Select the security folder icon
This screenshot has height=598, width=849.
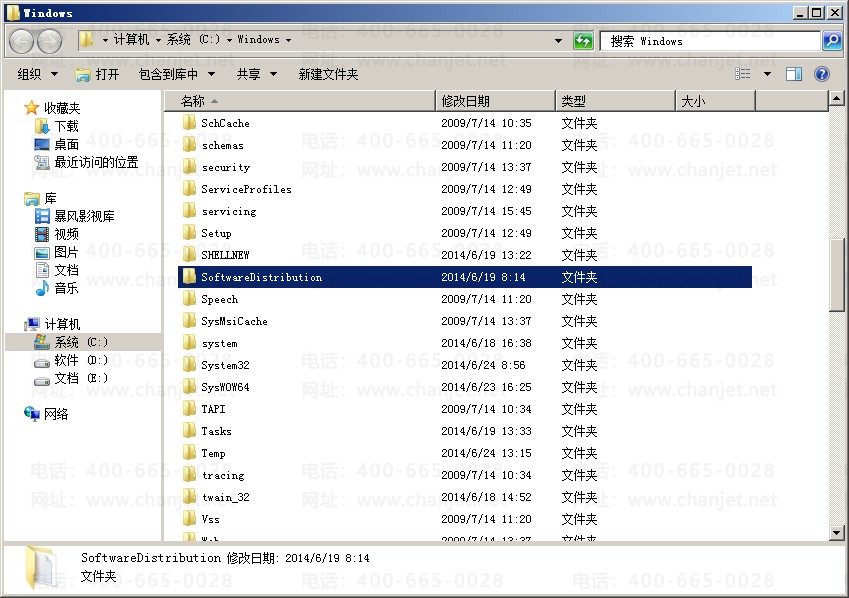point(189,167)
